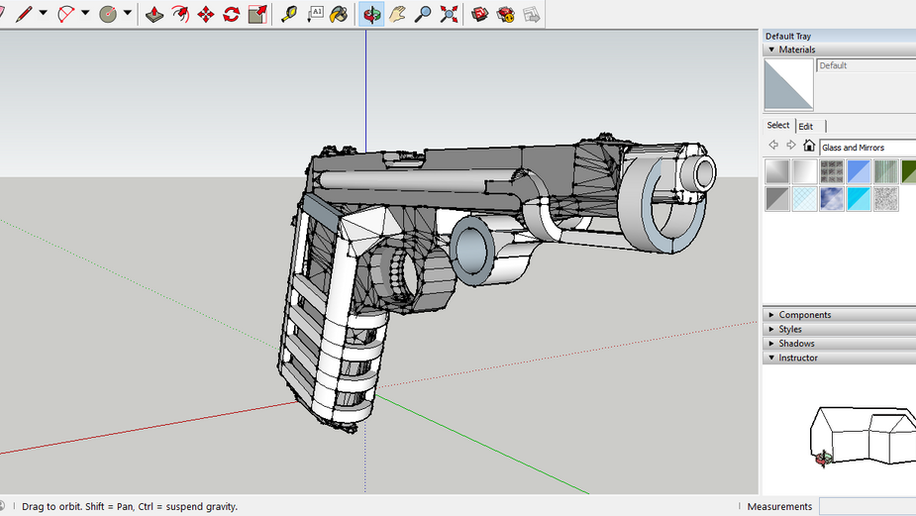Go to home materials via house icon

[x=808, y=146]
